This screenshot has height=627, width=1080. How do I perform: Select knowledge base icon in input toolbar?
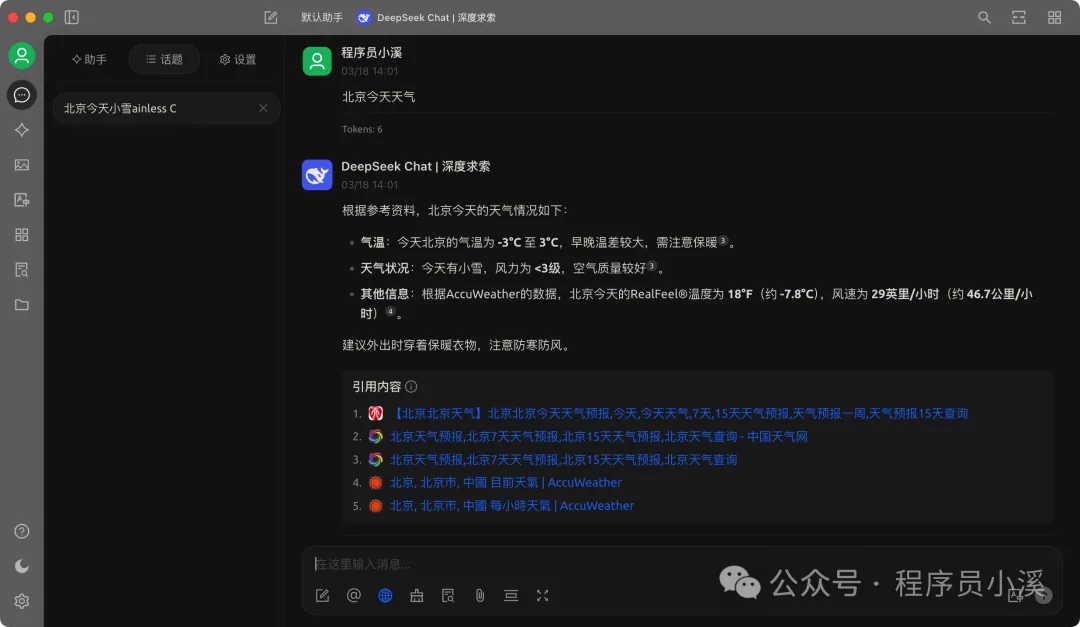[x=448, y=595]
